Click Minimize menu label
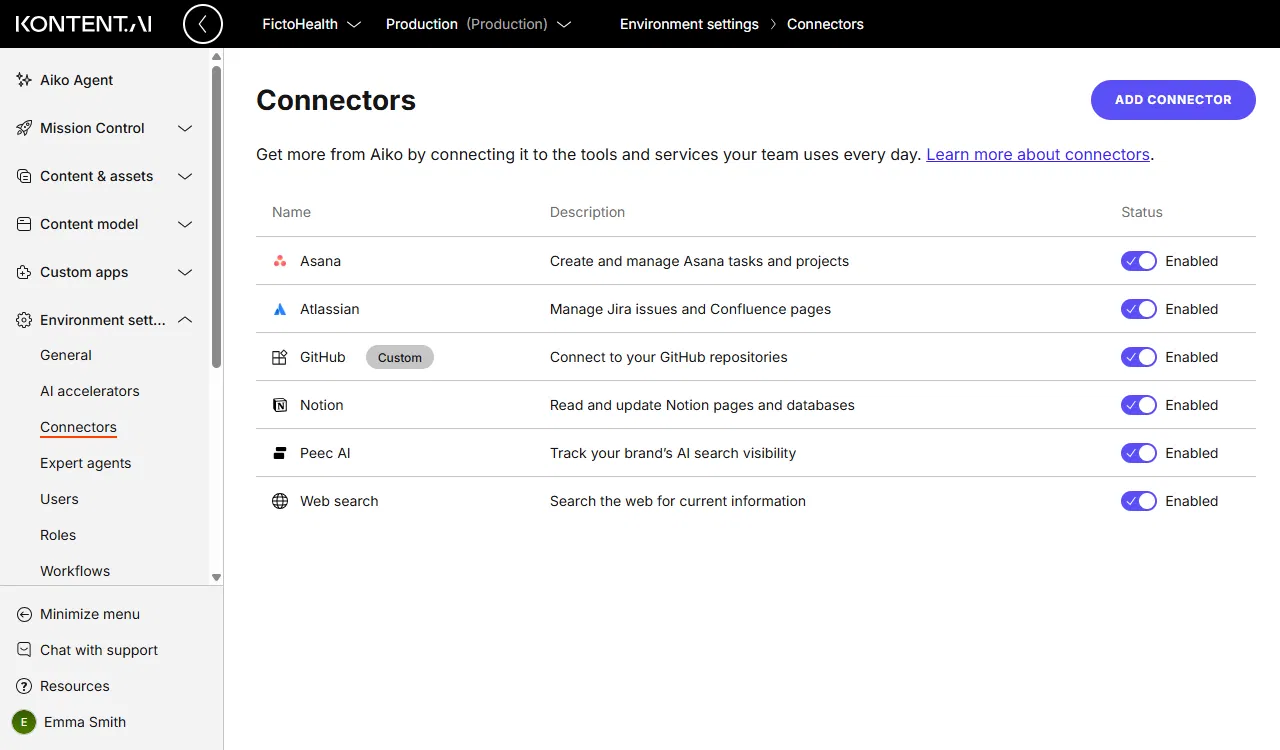Viewport: 1280px width, 750px height. (x=90, y=614)
